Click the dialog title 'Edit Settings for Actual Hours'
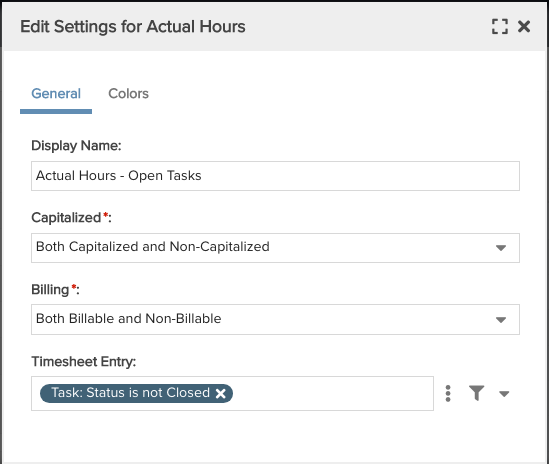This screenshot has height=464, width=549. 133,27
